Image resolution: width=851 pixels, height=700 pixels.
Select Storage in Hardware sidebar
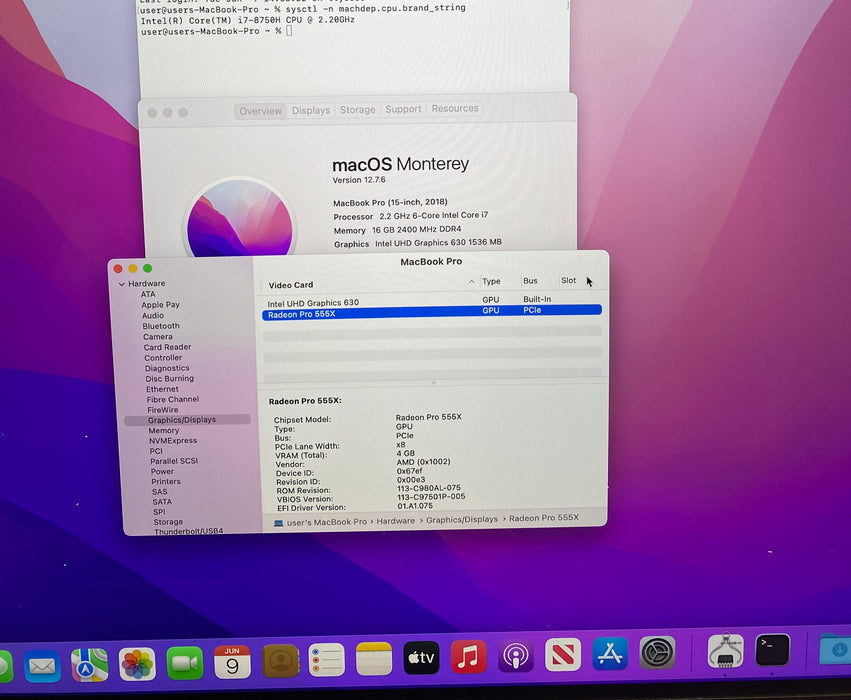[x=168, y=522]
